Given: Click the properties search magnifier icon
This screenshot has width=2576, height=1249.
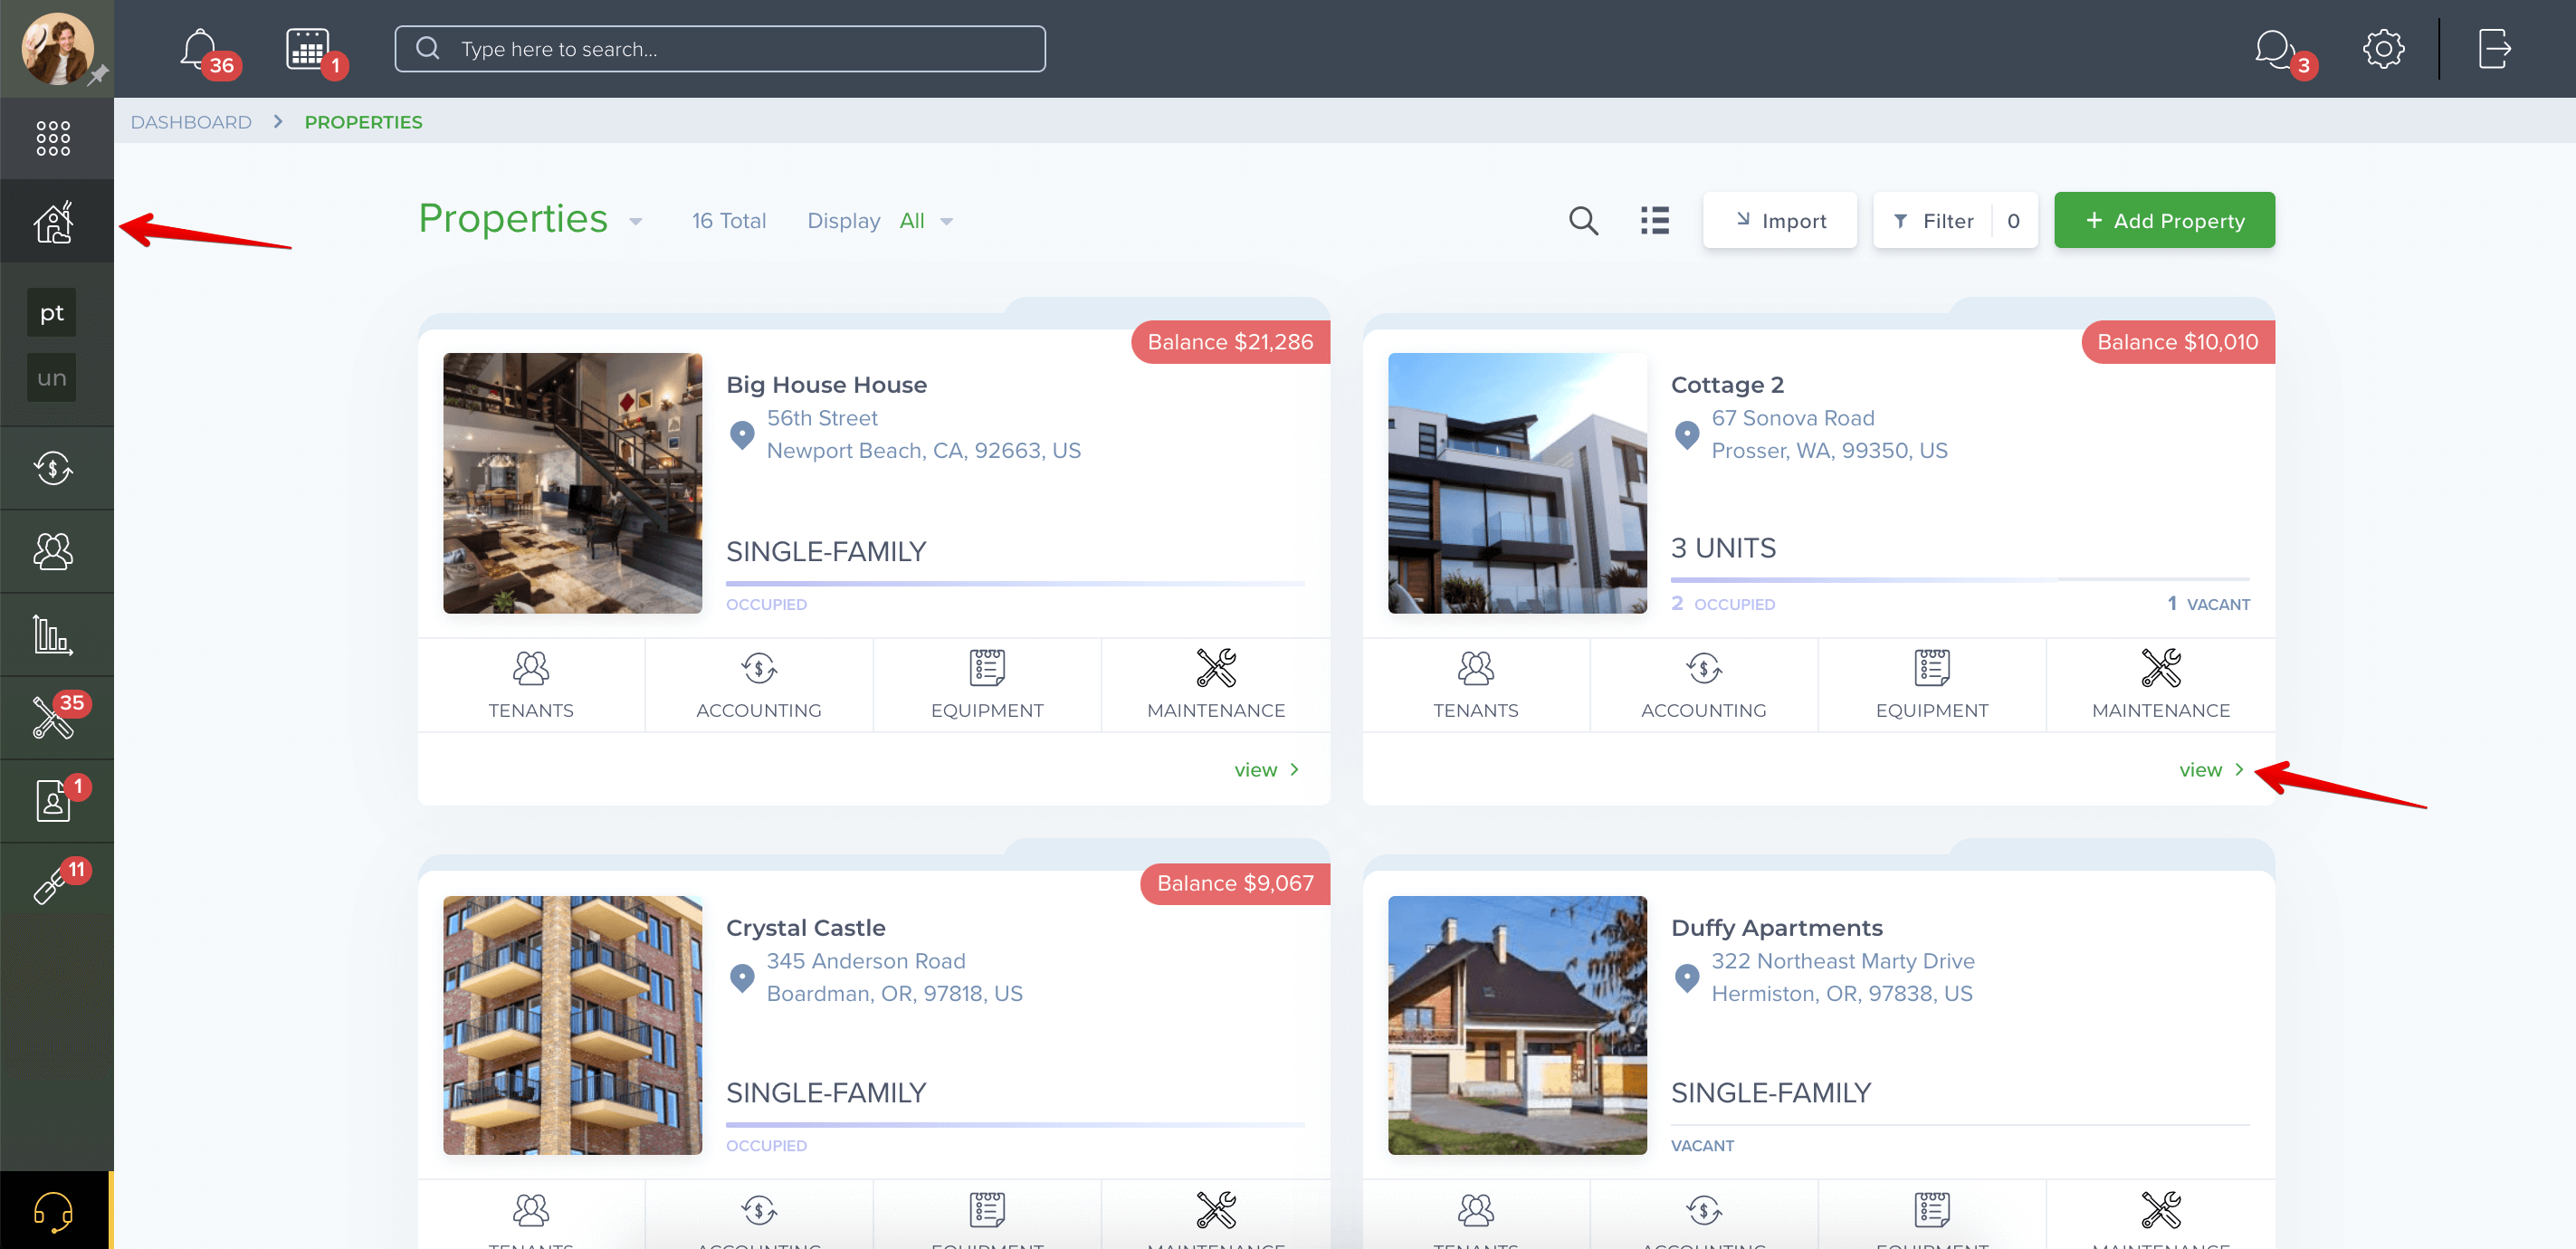Looking at the screenshot, I should coord(1583,220).
